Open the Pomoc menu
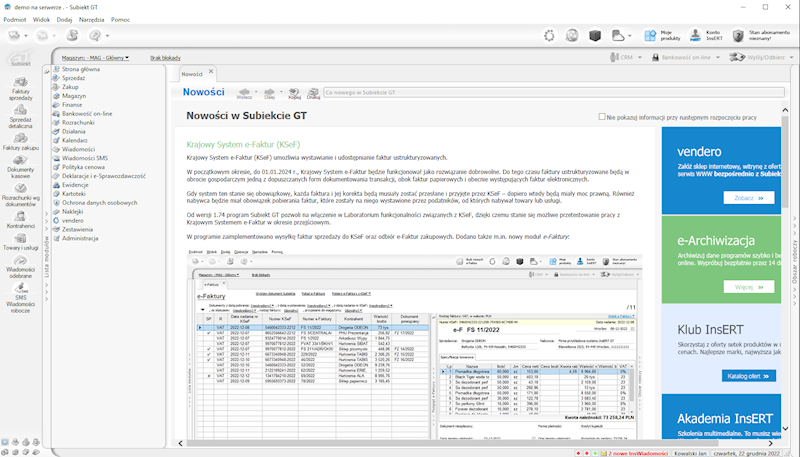This screenshot has height=457, width=800. pos(120,19)
